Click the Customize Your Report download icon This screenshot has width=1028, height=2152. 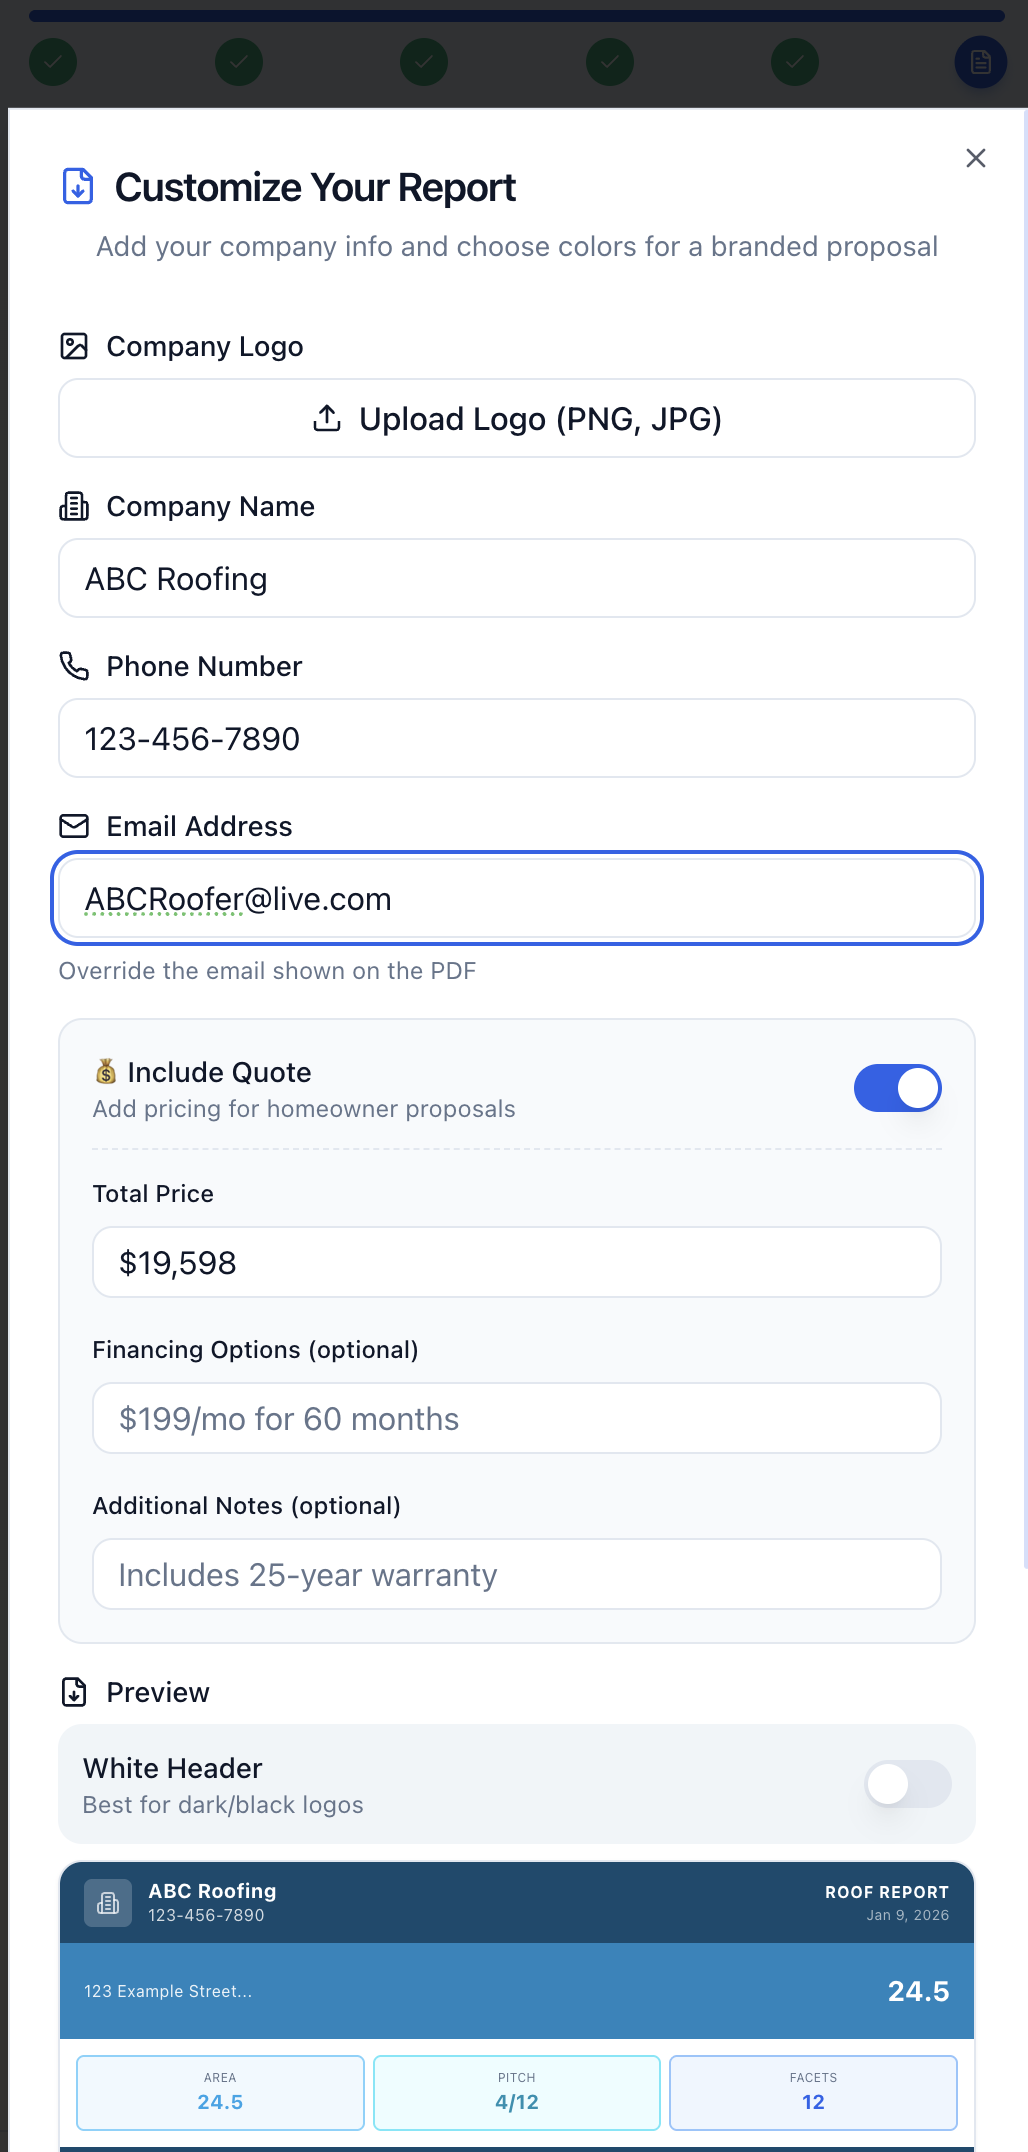click(78, 187)
